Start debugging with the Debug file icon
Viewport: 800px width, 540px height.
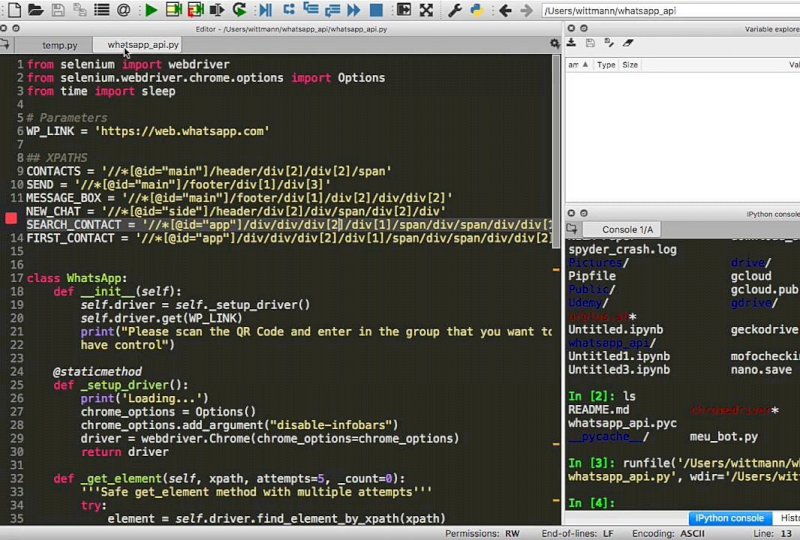tap(264, 10)
